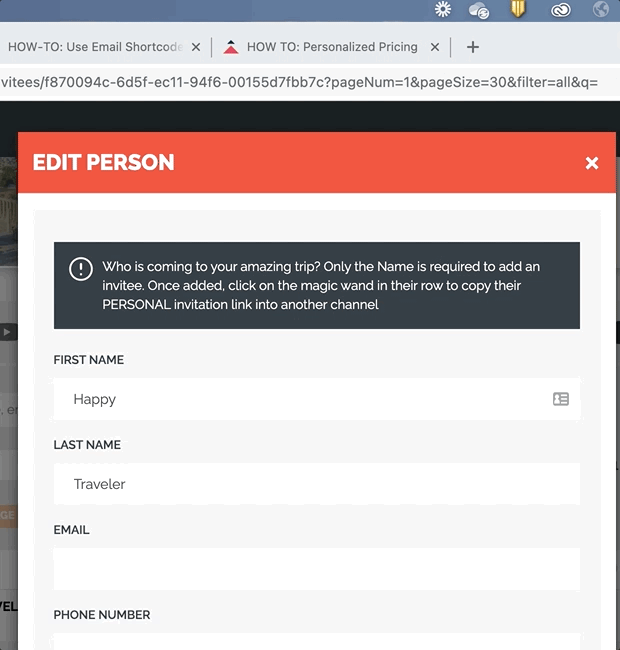Close the Personalized Pricing tab

click(x=435, y=47)
